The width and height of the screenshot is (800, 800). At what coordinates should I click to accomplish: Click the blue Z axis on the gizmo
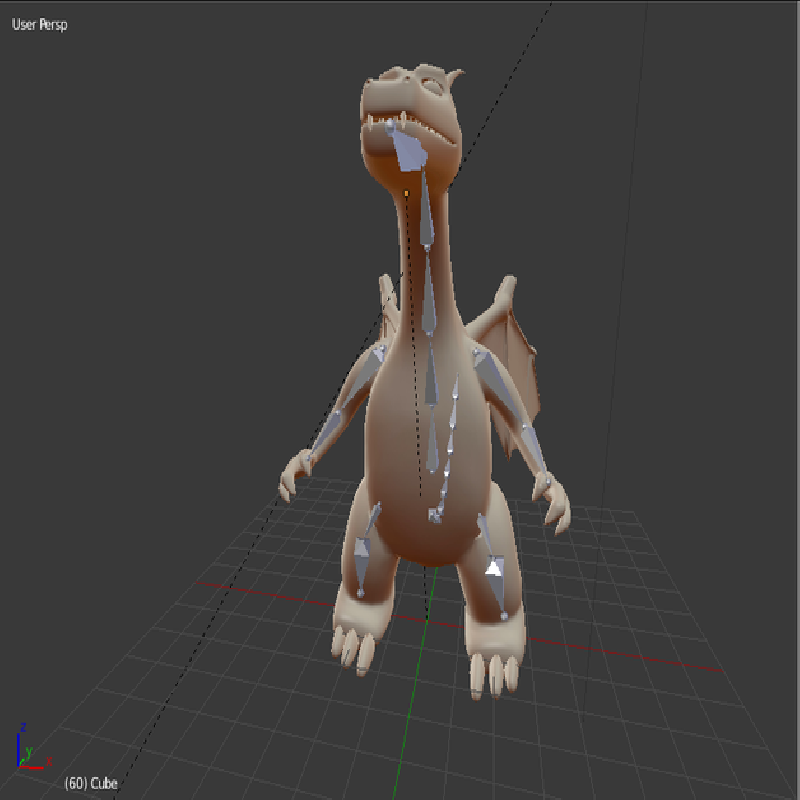pos(19,738)
